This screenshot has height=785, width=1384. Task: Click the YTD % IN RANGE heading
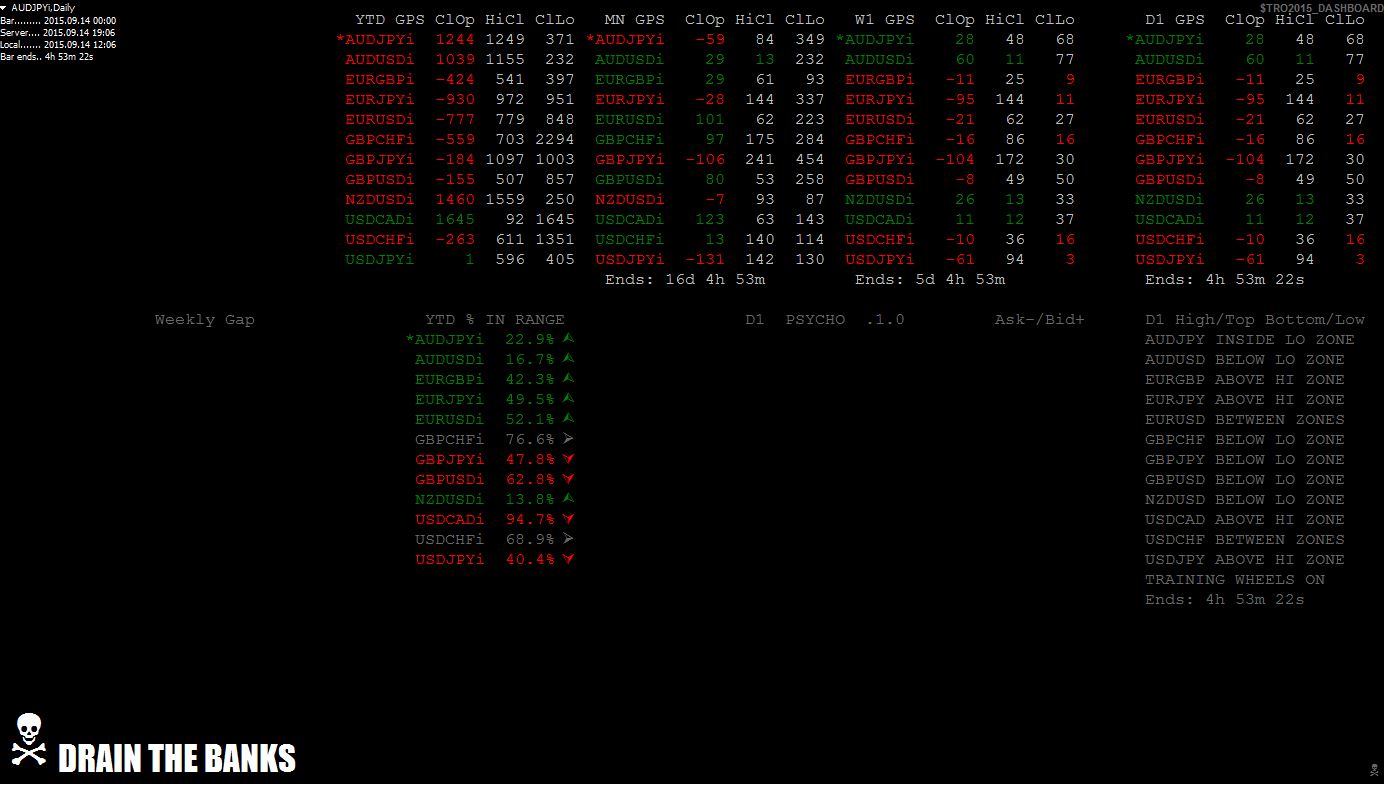495,320
